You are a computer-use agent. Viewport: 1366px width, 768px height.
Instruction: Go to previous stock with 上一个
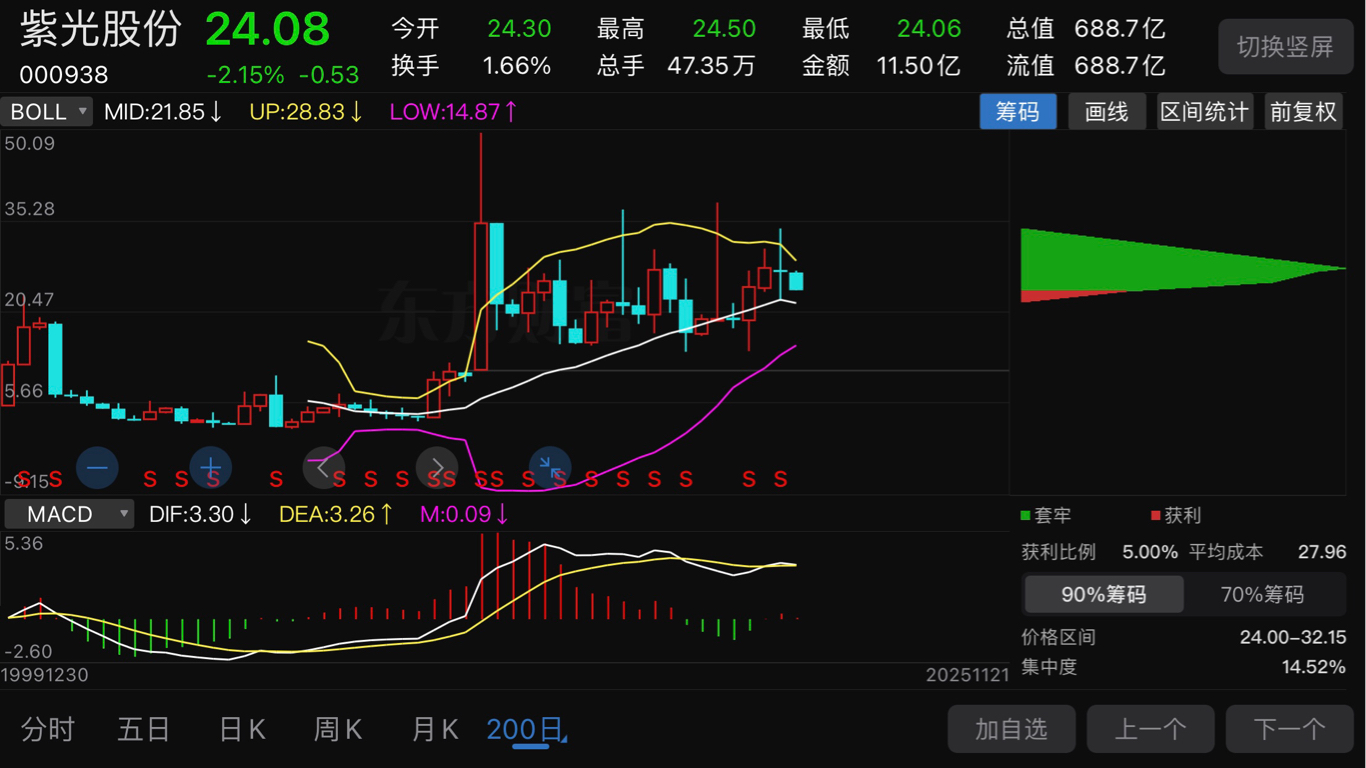pos(1150,729)
